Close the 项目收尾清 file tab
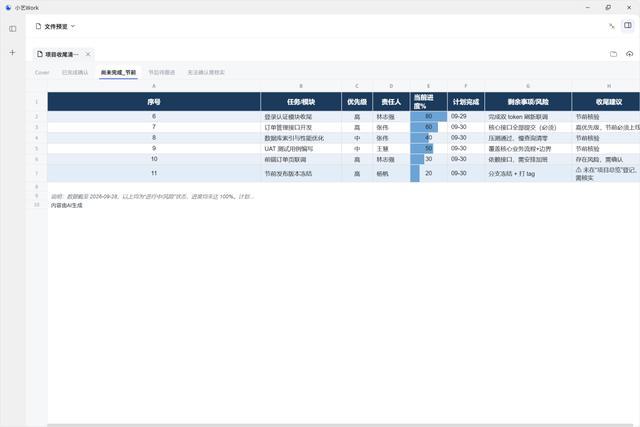640x427 pixels. point(88,54)
